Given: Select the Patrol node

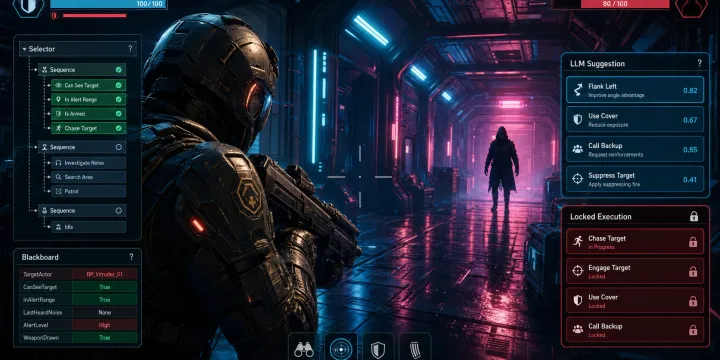Looking at the screenshot, I should click(88, 191).
